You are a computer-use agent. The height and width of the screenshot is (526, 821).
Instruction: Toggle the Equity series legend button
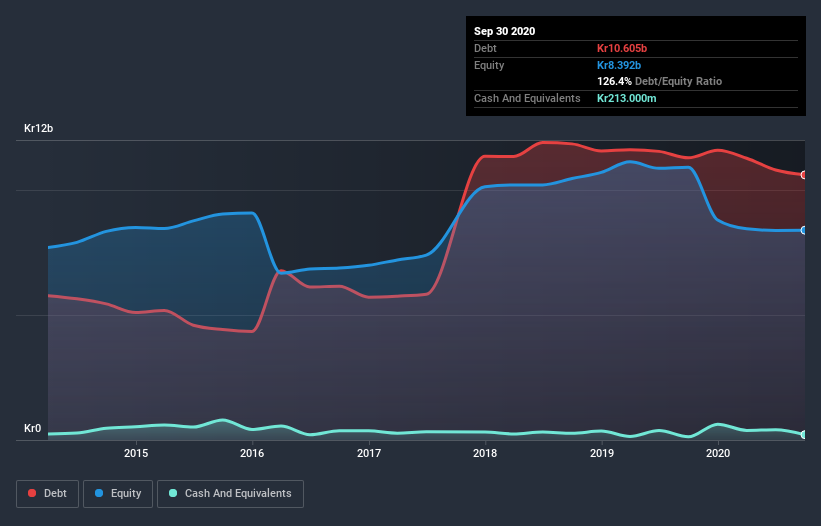click(x=118, y=494)
